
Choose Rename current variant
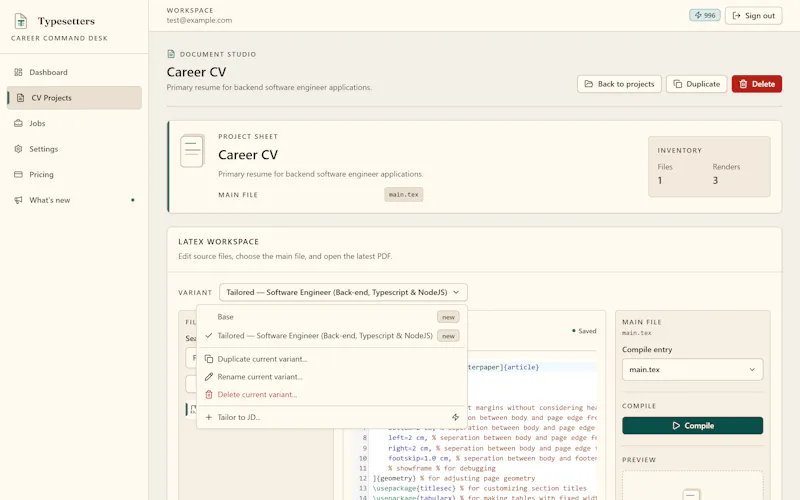click(332, 377)
